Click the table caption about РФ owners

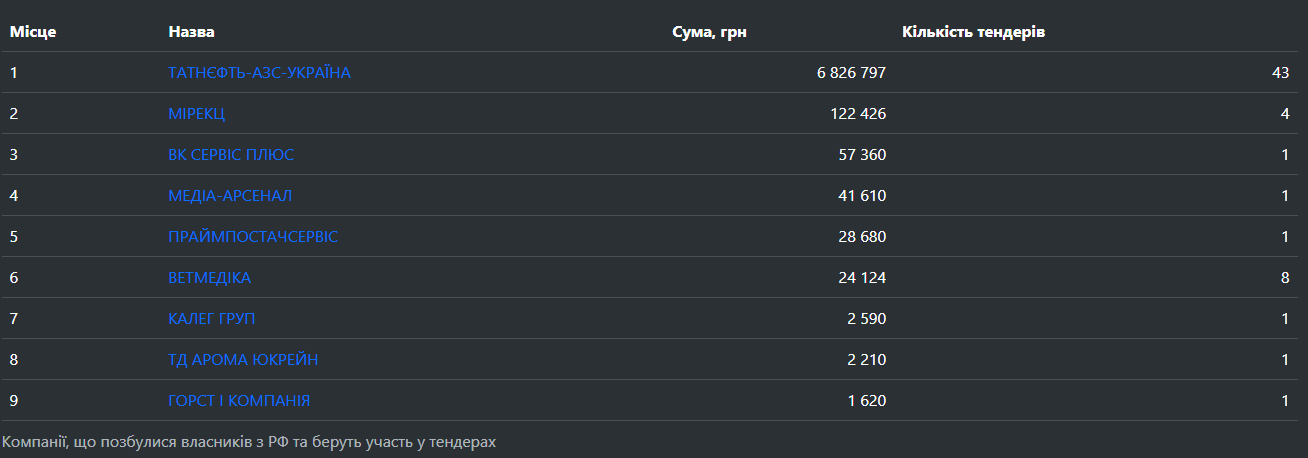click(249, 441)
